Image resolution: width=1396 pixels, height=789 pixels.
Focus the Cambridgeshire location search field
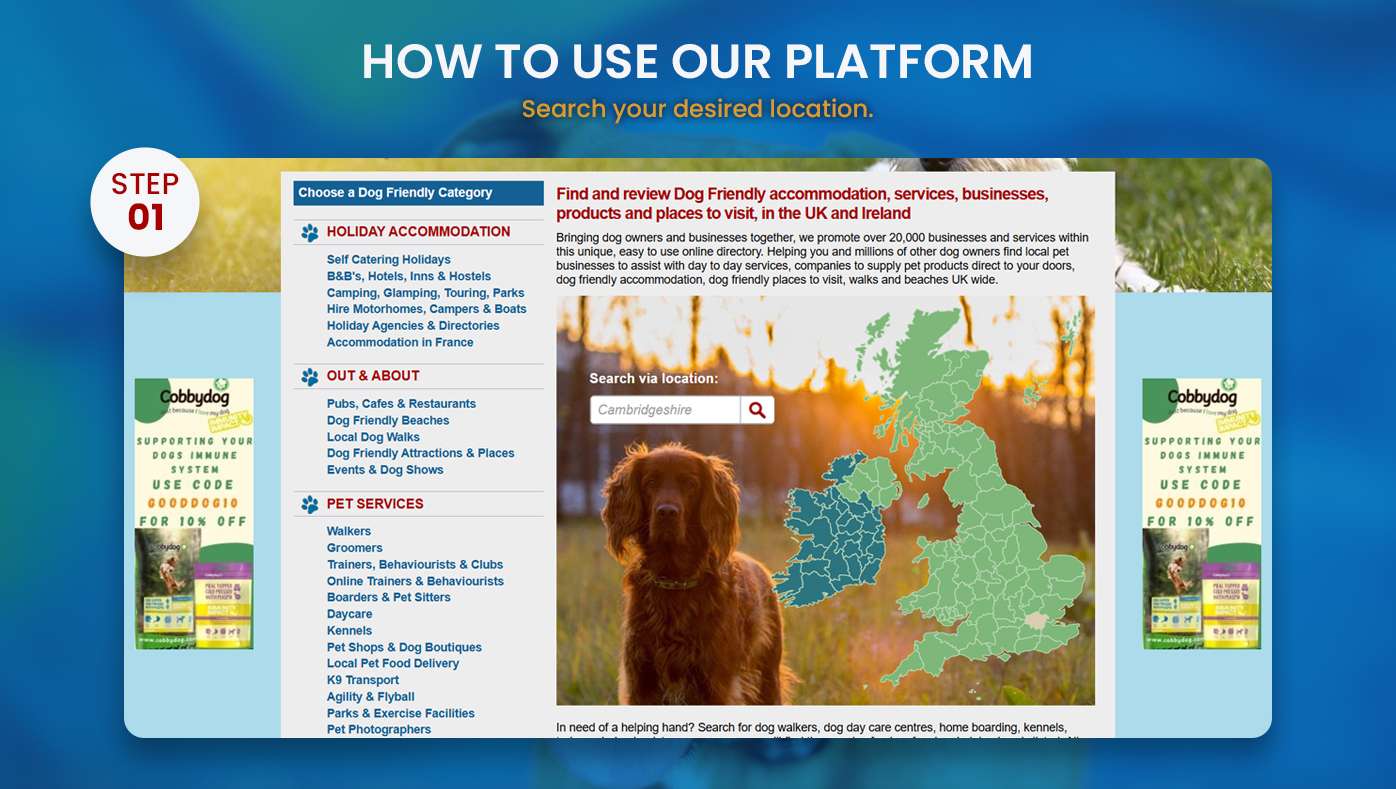665,410
